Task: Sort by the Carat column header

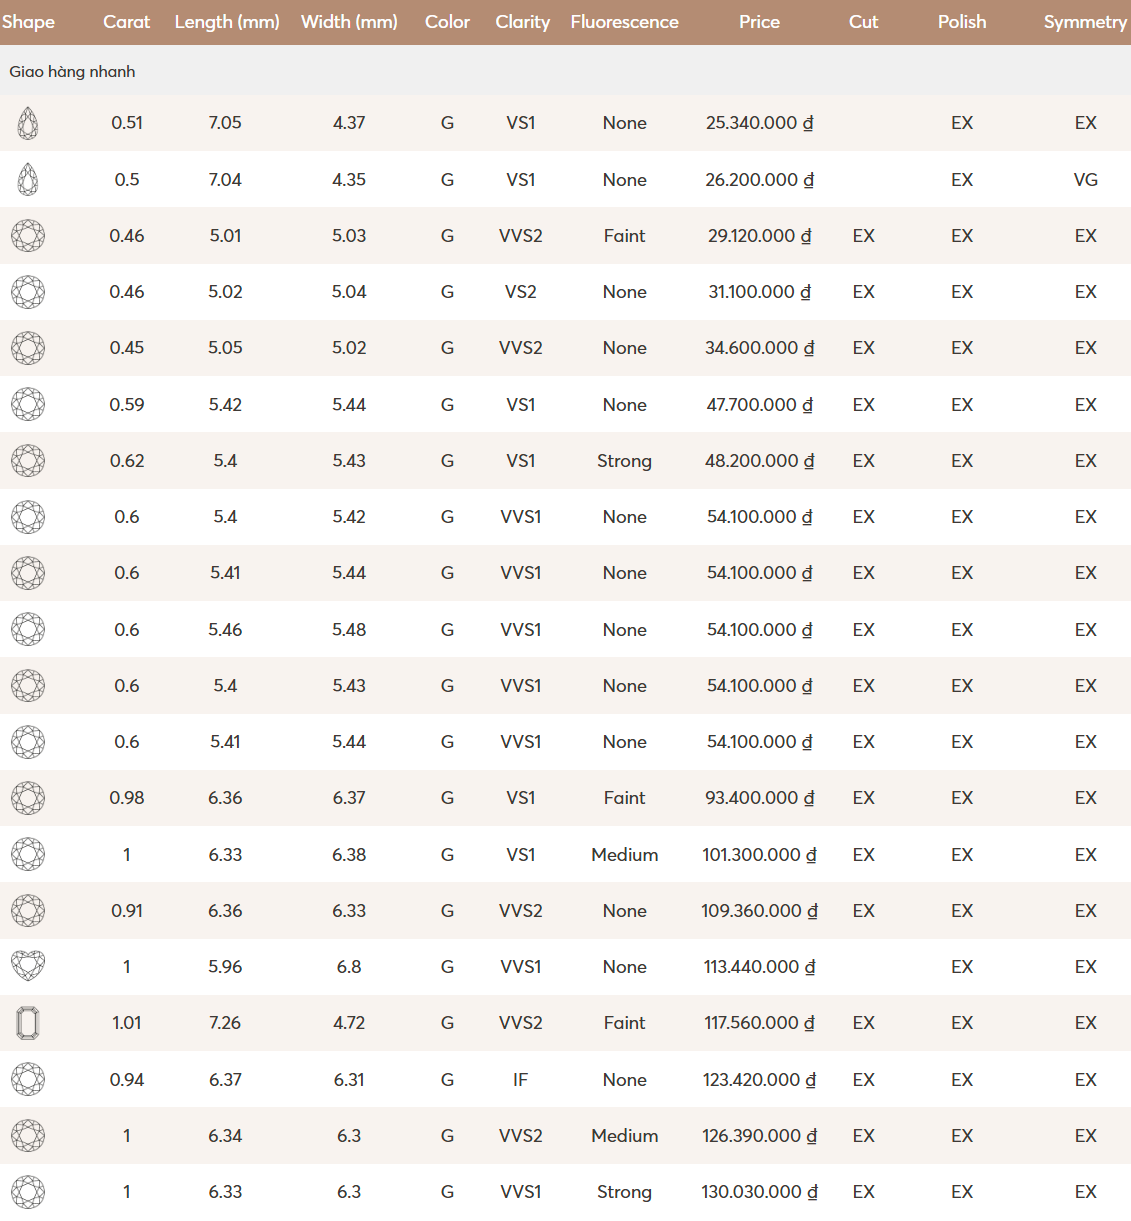Action: pos(127,22)
